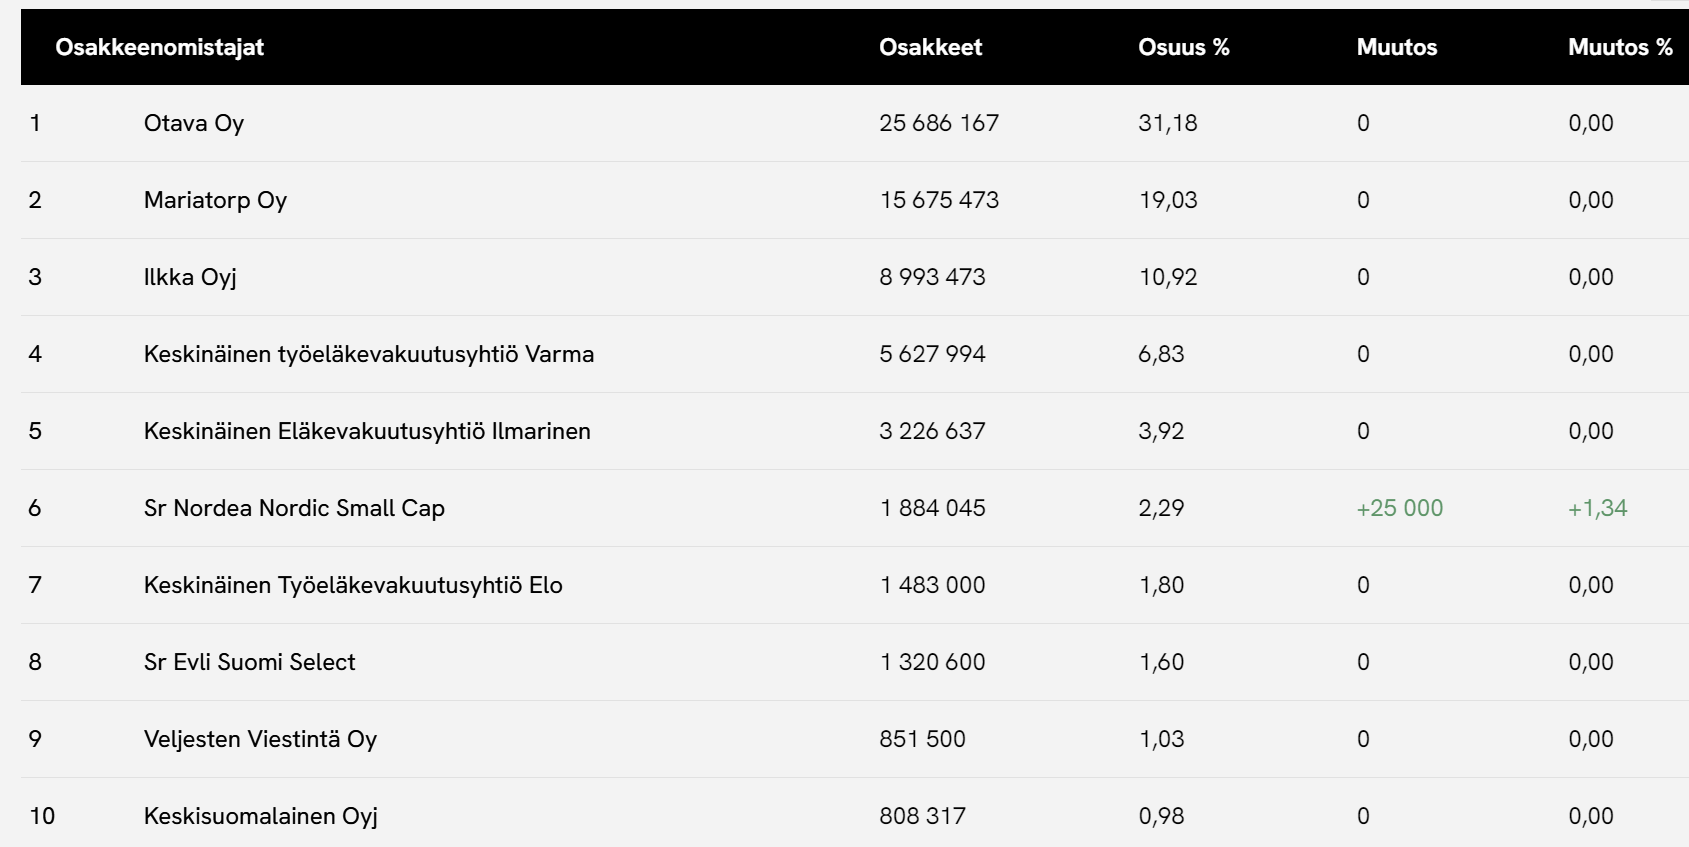The width and height of the screenshot is (1689, 847).
Task: Select Mariatorp Oy in the list
Action: coord(215,200)
